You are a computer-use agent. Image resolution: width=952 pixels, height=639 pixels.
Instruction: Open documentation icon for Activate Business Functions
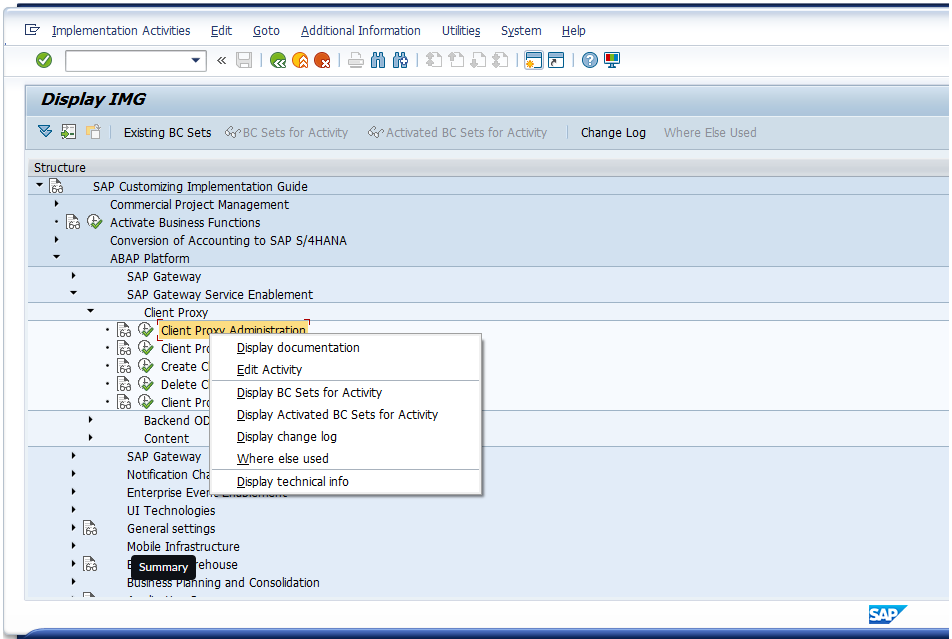click(73, 222)
